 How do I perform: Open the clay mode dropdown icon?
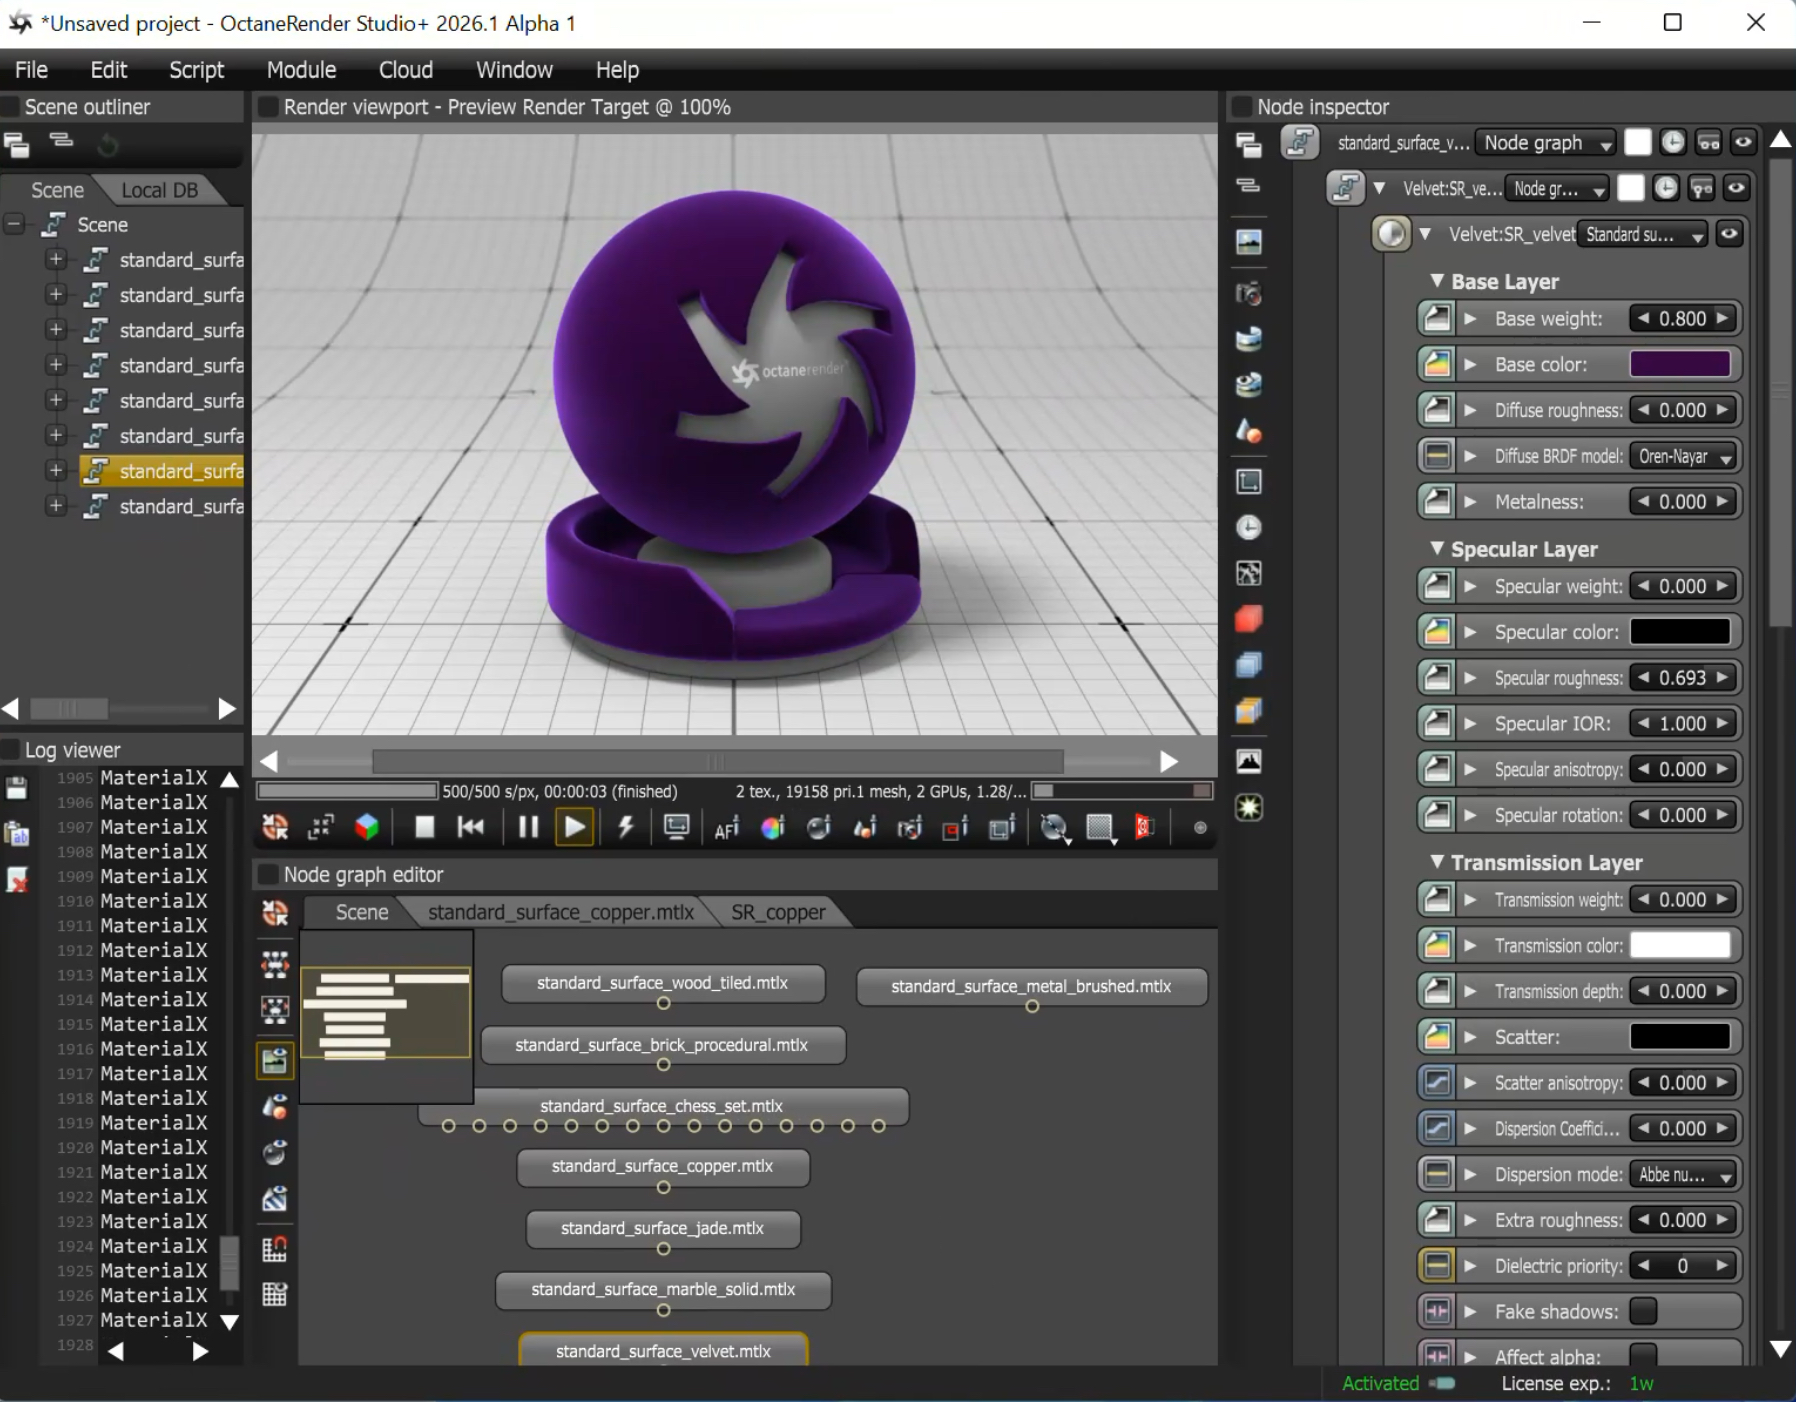click(x=1054, y=828)
